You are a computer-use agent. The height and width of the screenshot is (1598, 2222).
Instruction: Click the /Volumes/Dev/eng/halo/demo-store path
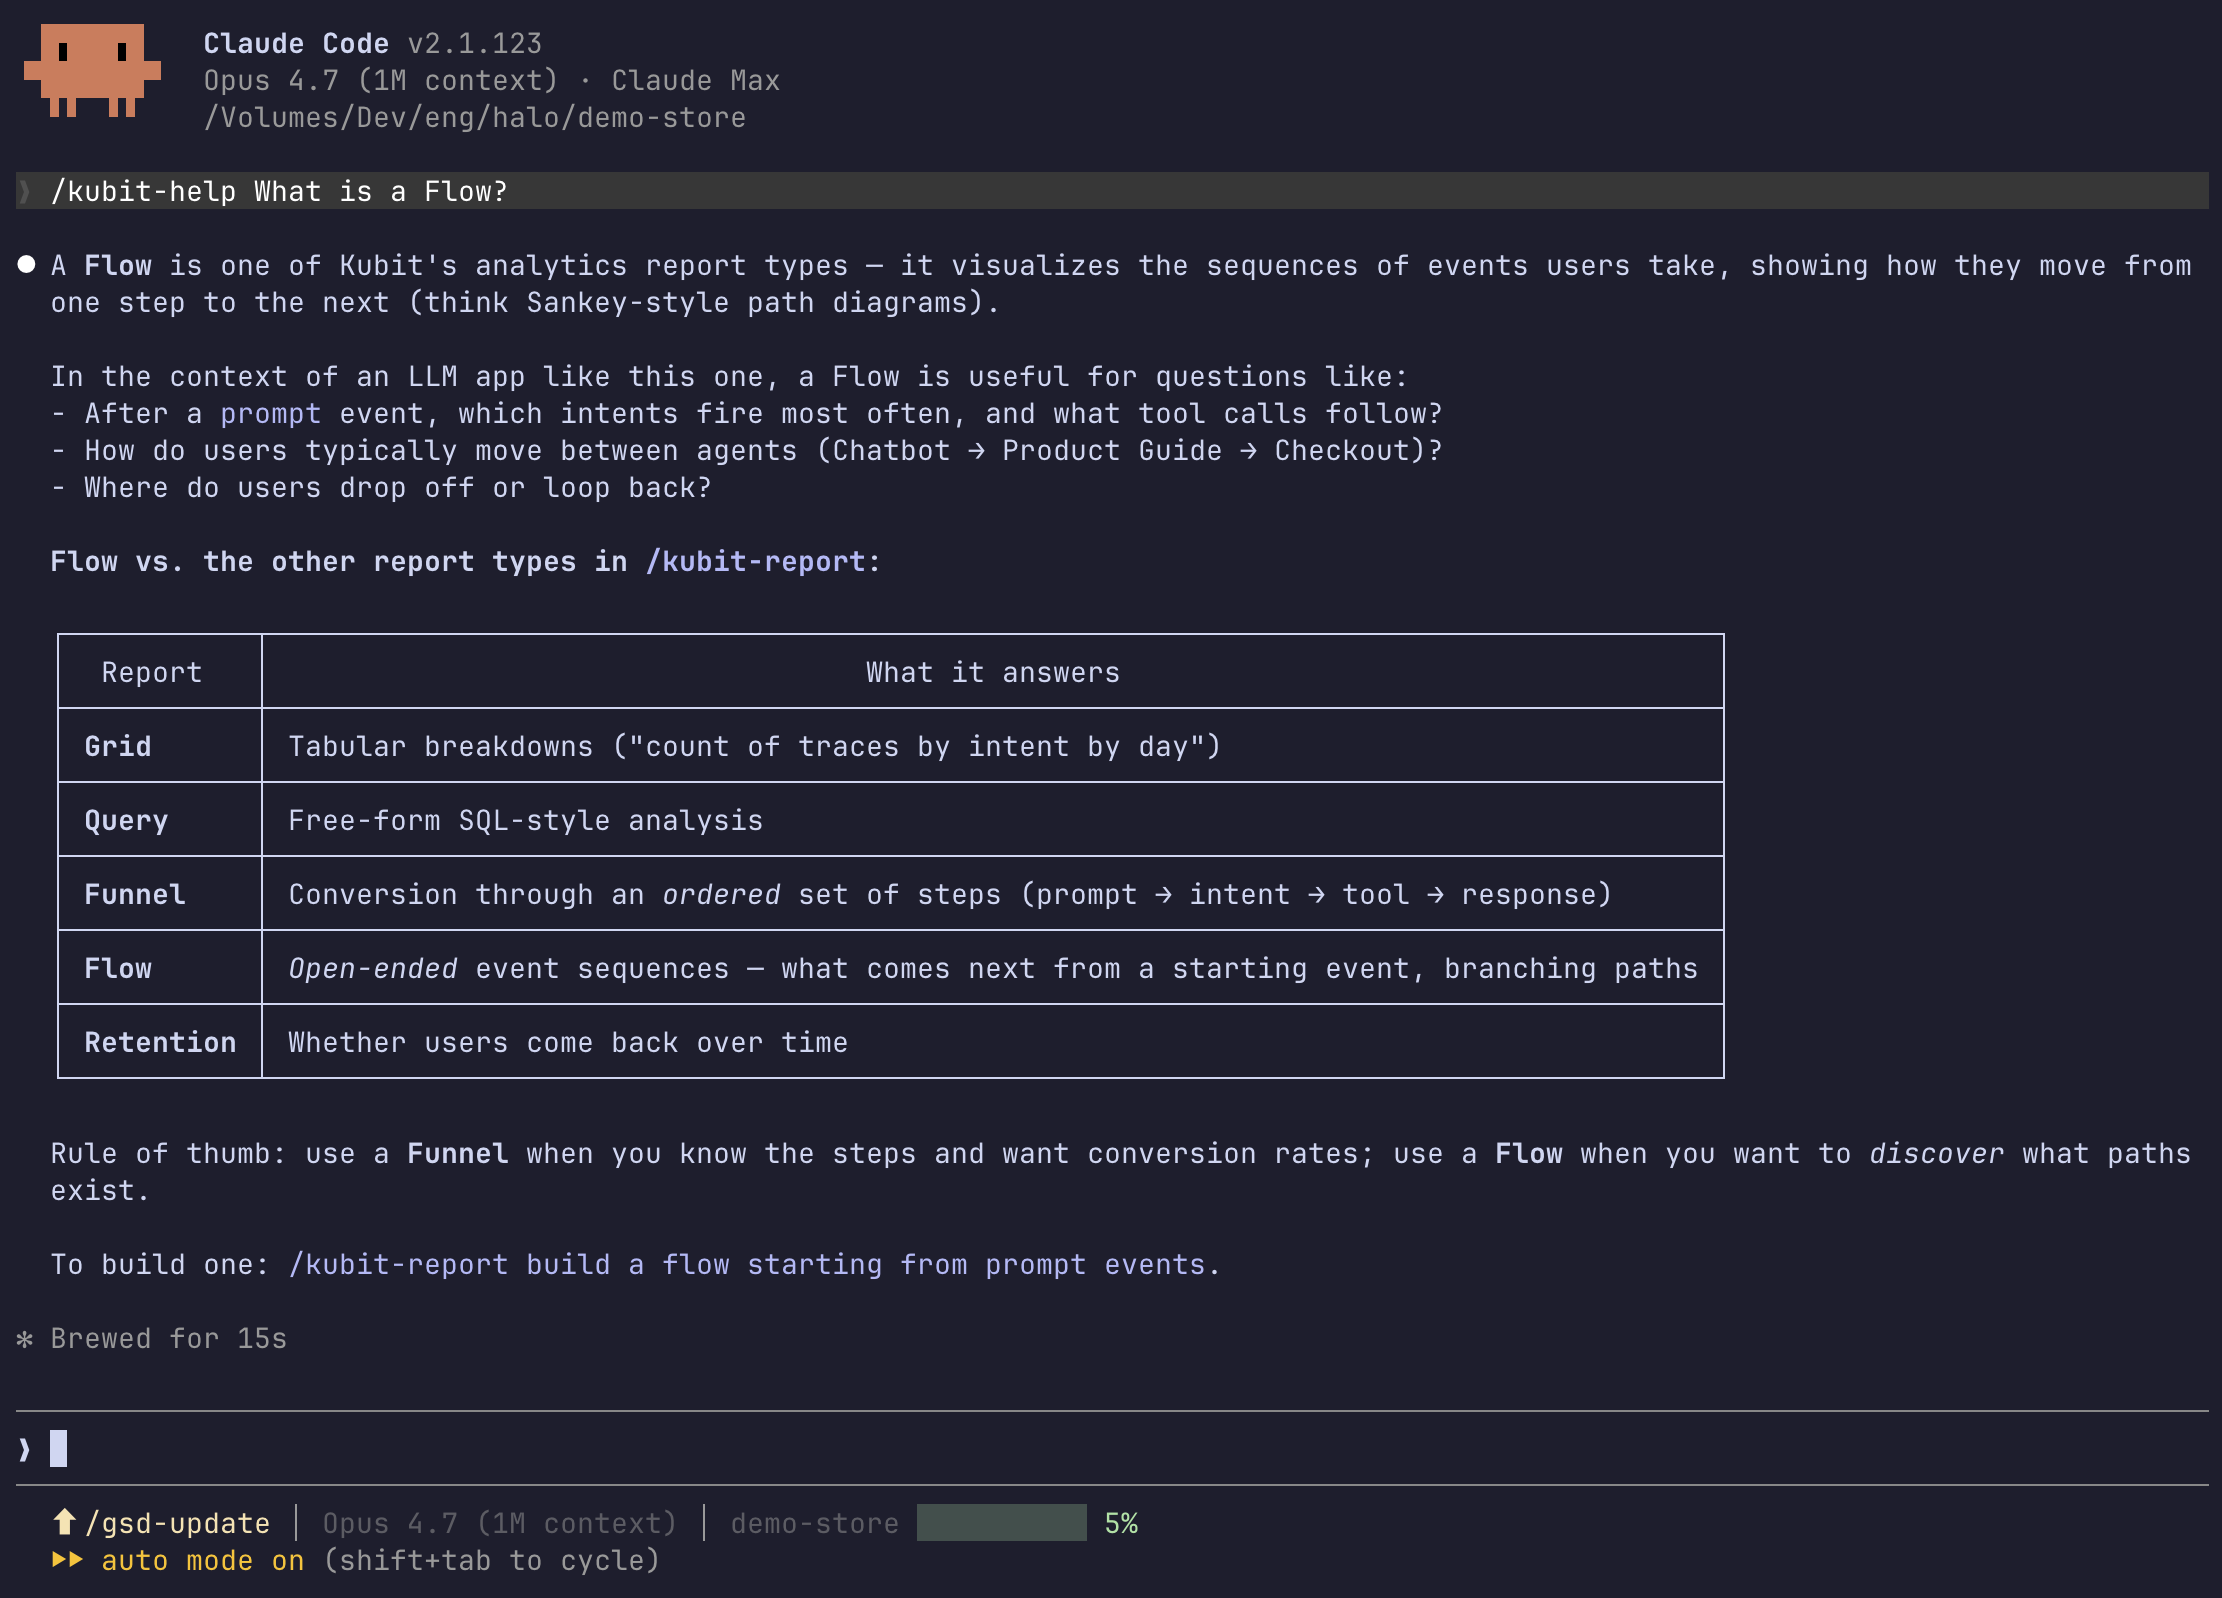point(475,118)
